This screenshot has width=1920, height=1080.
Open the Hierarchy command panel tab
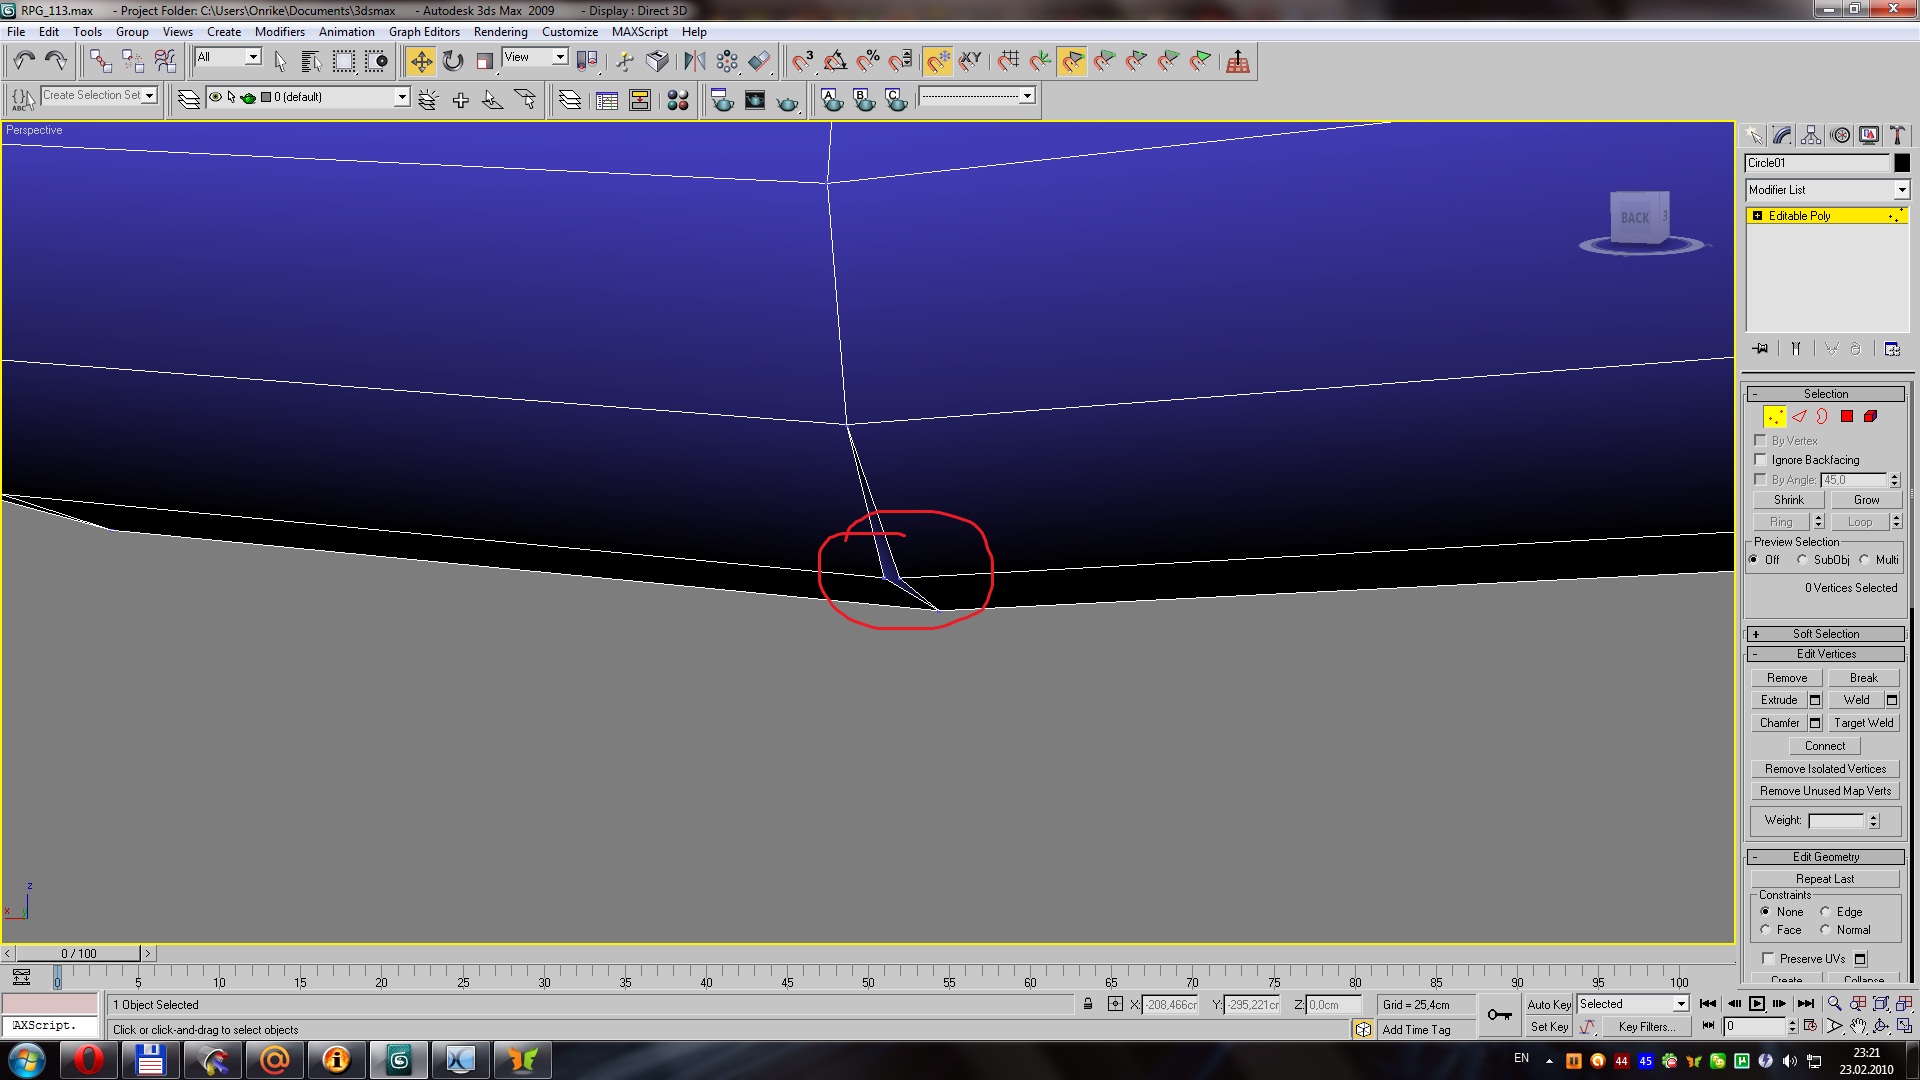(1811, 135)
